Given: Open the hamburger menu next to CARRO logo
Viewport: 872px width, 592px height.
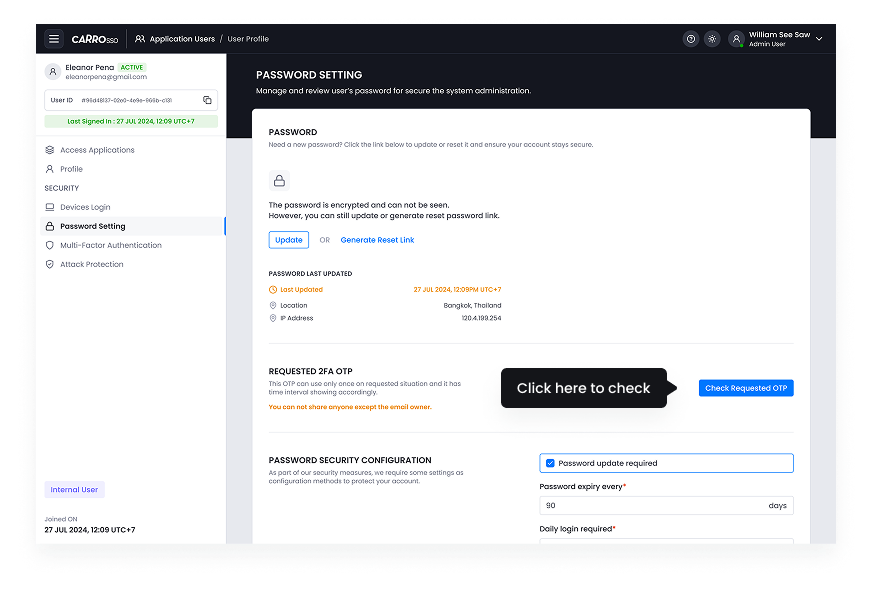Looking at the screenshot, I should coord(55,38).
